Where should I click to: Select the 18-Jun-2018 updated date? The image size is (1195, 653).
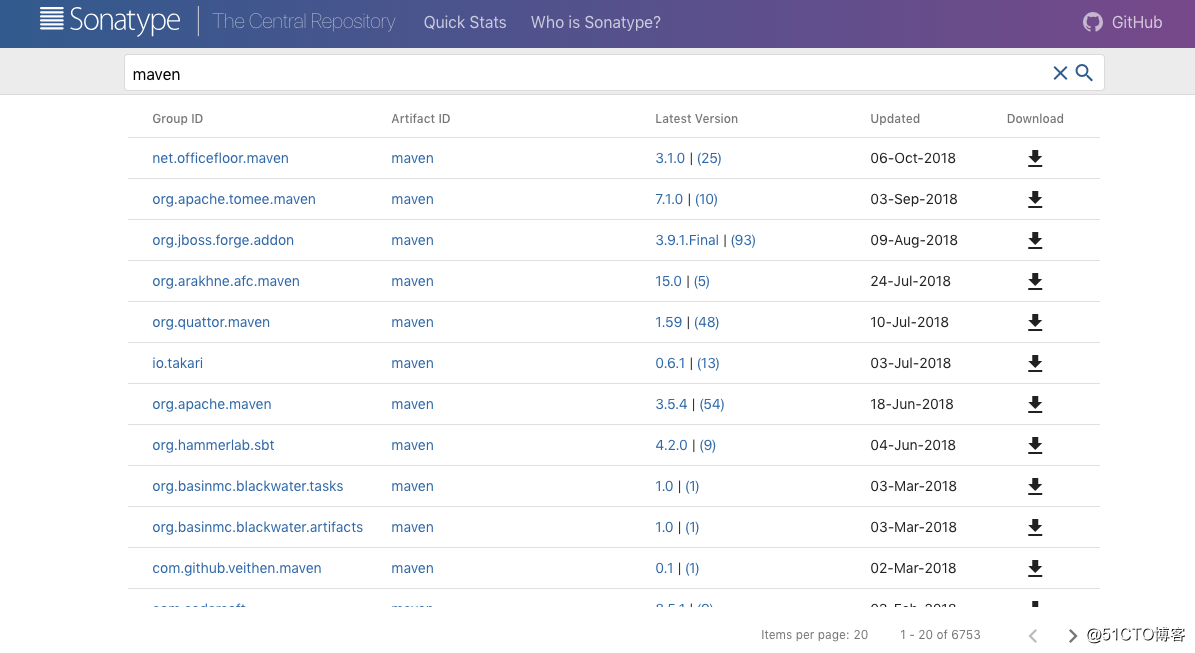pos(911,405)
